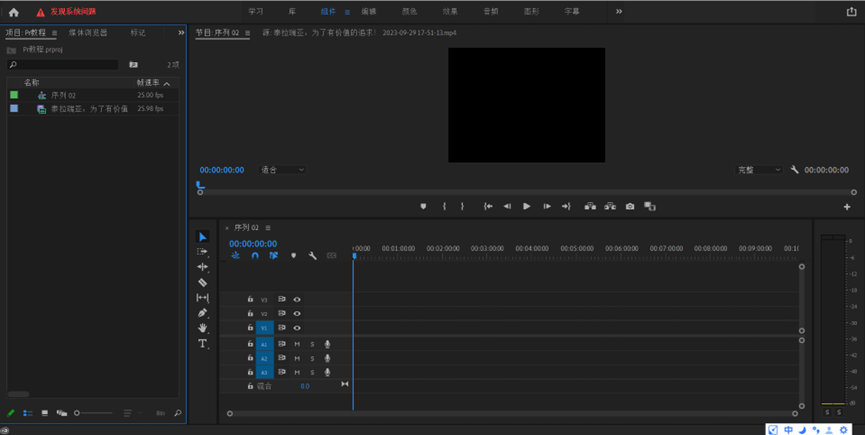Screen dimensions: 865x435
Task: Expand the workspace overflow chevron menu
Action: tap(619, 12)
